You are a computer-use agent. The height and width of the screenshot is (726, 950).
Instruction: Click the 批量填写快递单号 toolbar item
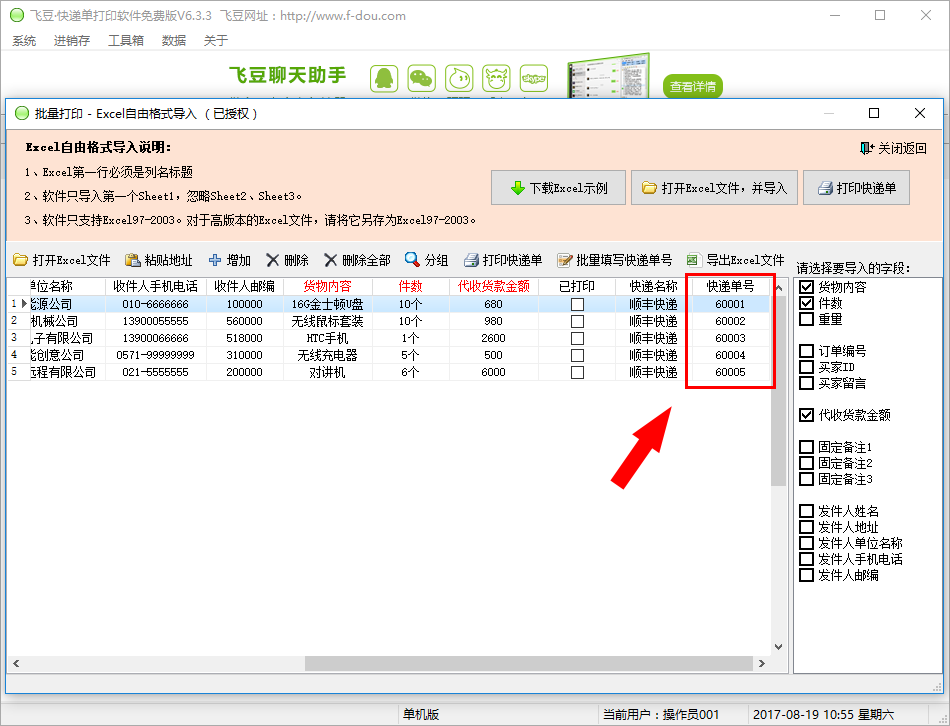point(614,260)
